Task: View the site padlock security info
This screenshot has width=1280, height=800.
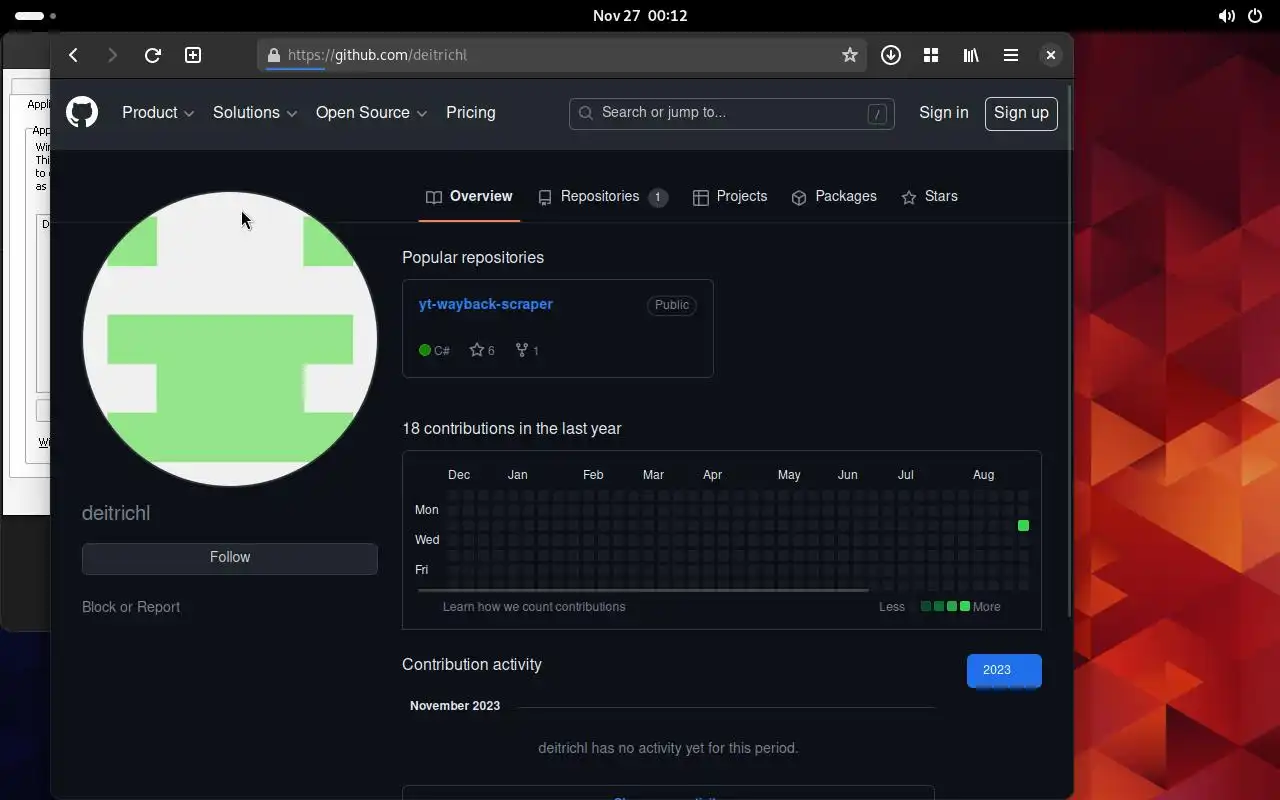Action: point(274,55)
